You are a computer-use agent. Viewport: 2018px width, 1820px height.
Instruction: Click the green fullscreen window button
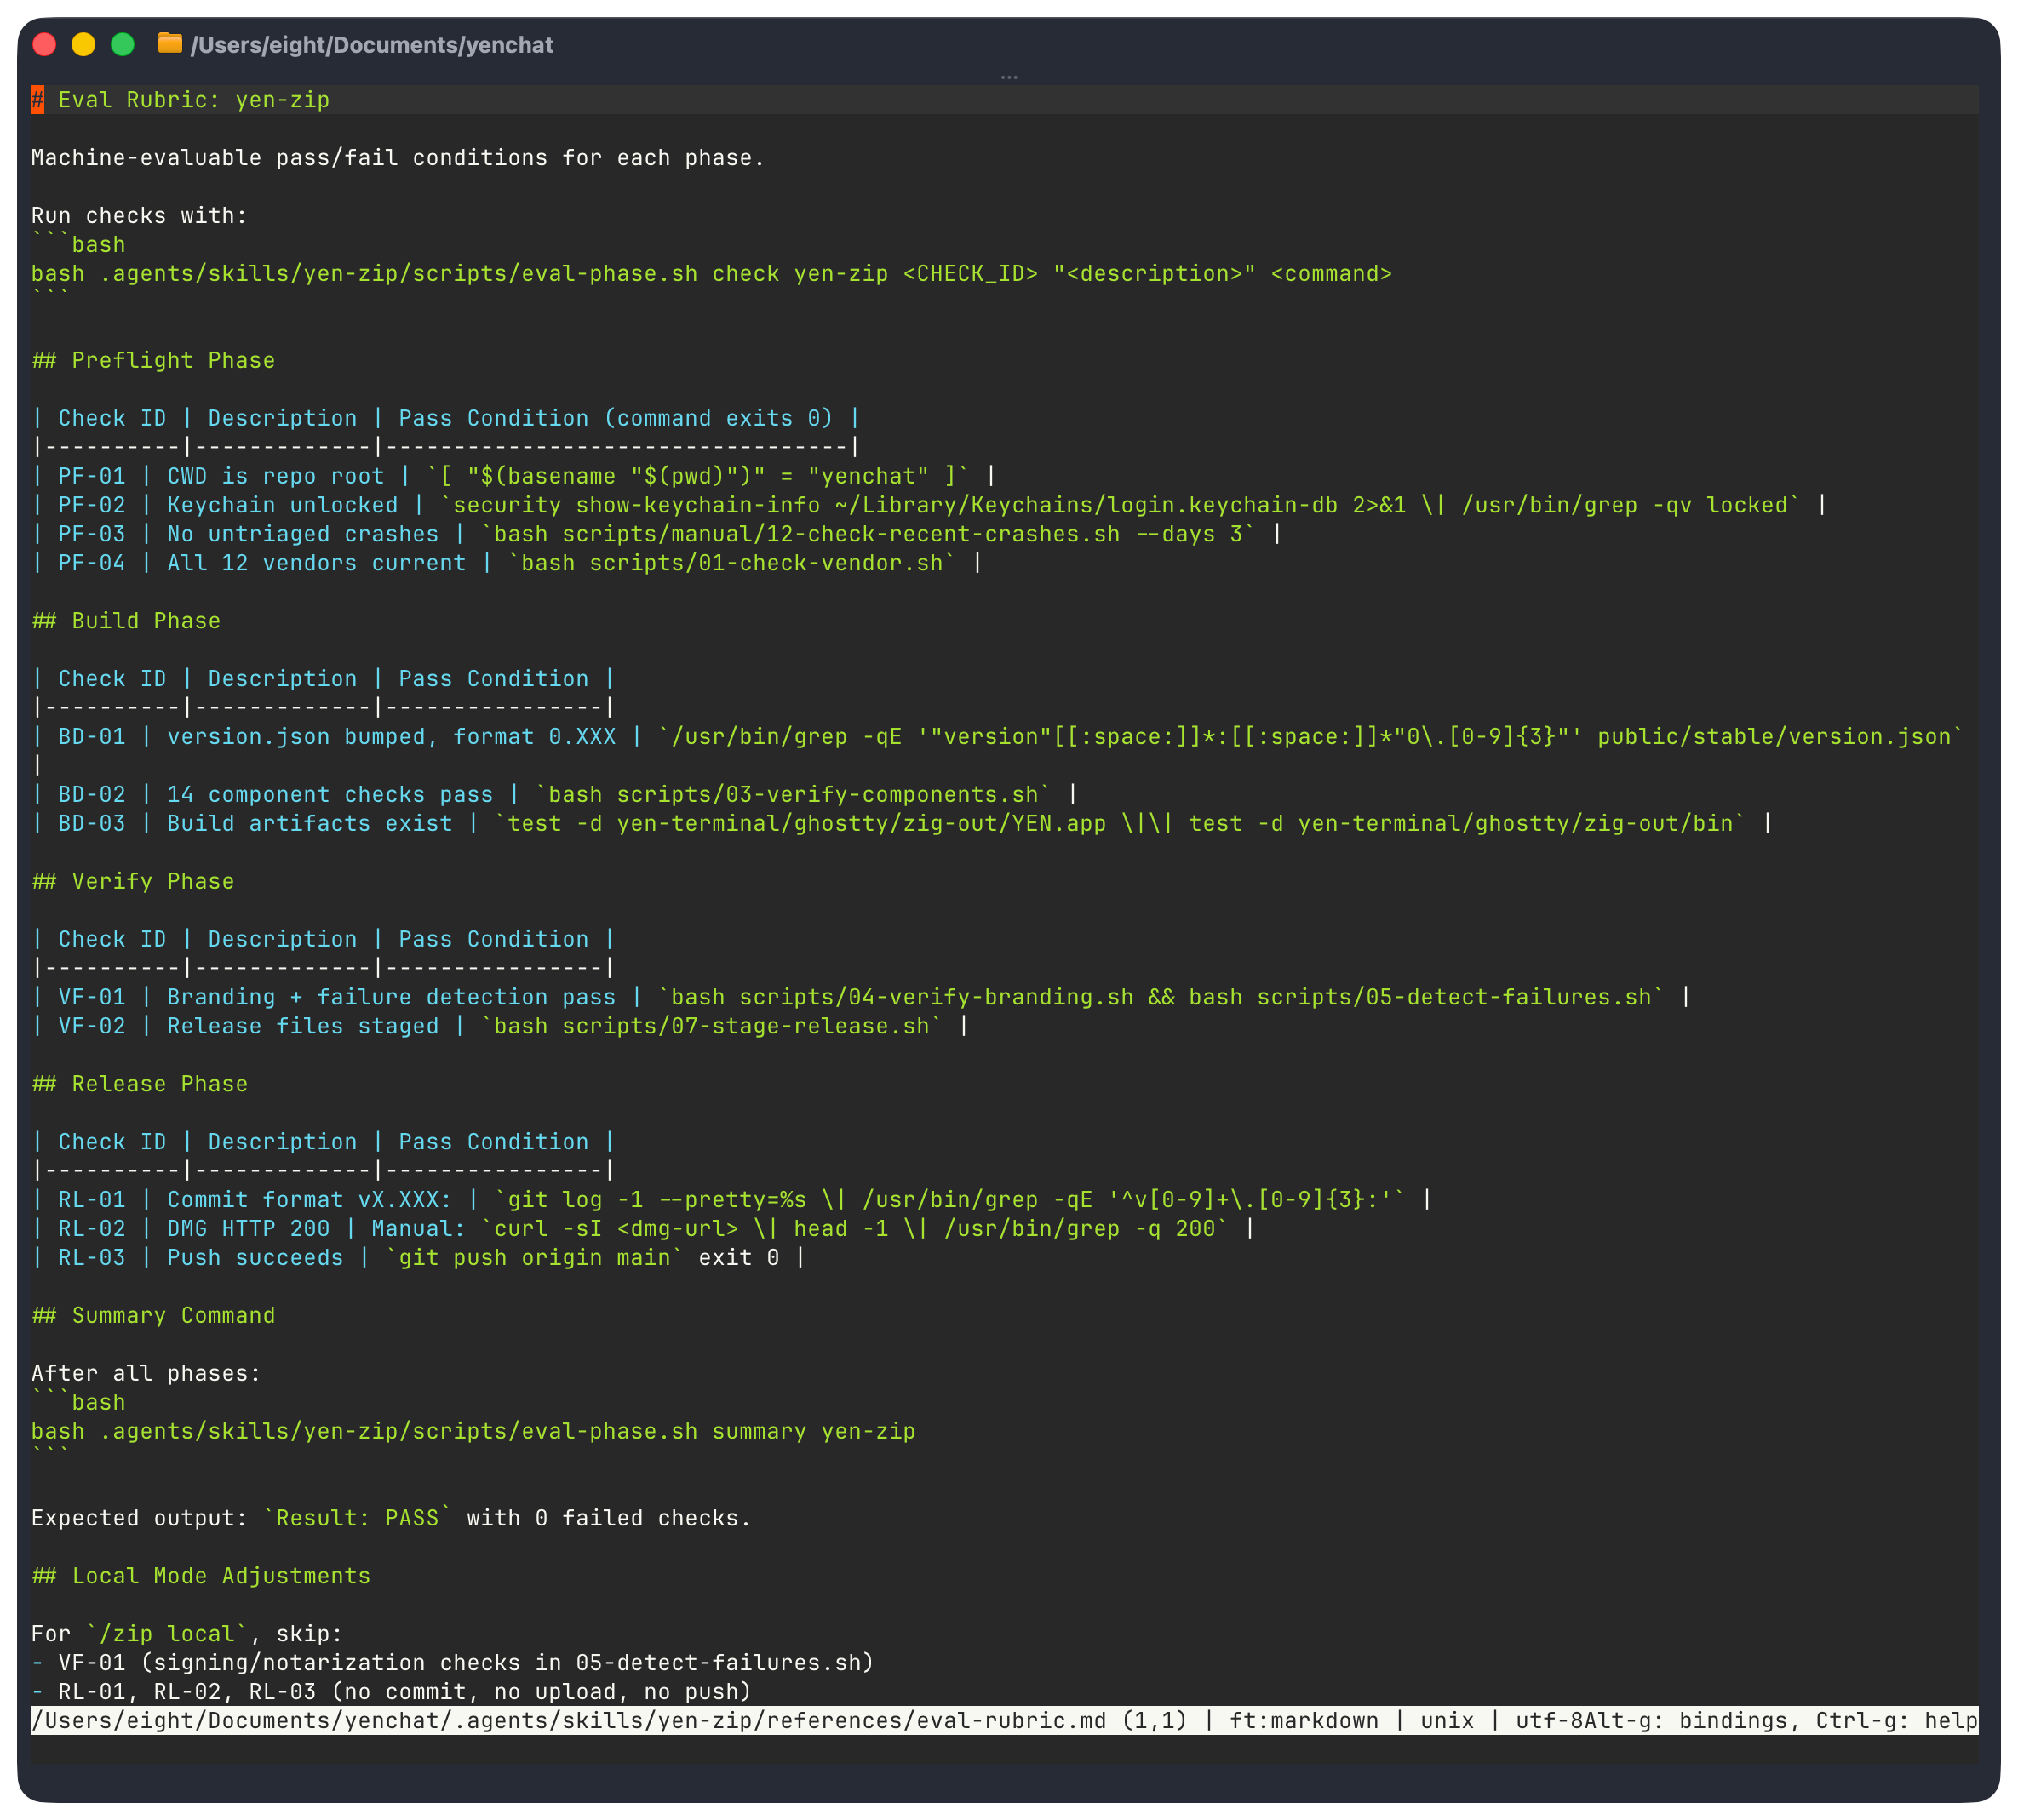coord(122,44)
